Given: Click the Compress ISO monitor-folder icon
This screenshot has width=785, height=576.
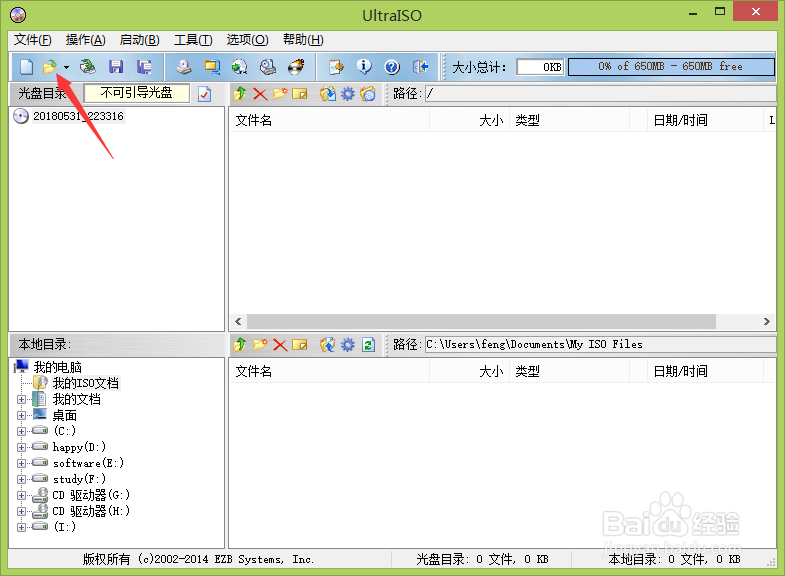Looking at the screenshot, I should 212,67.
